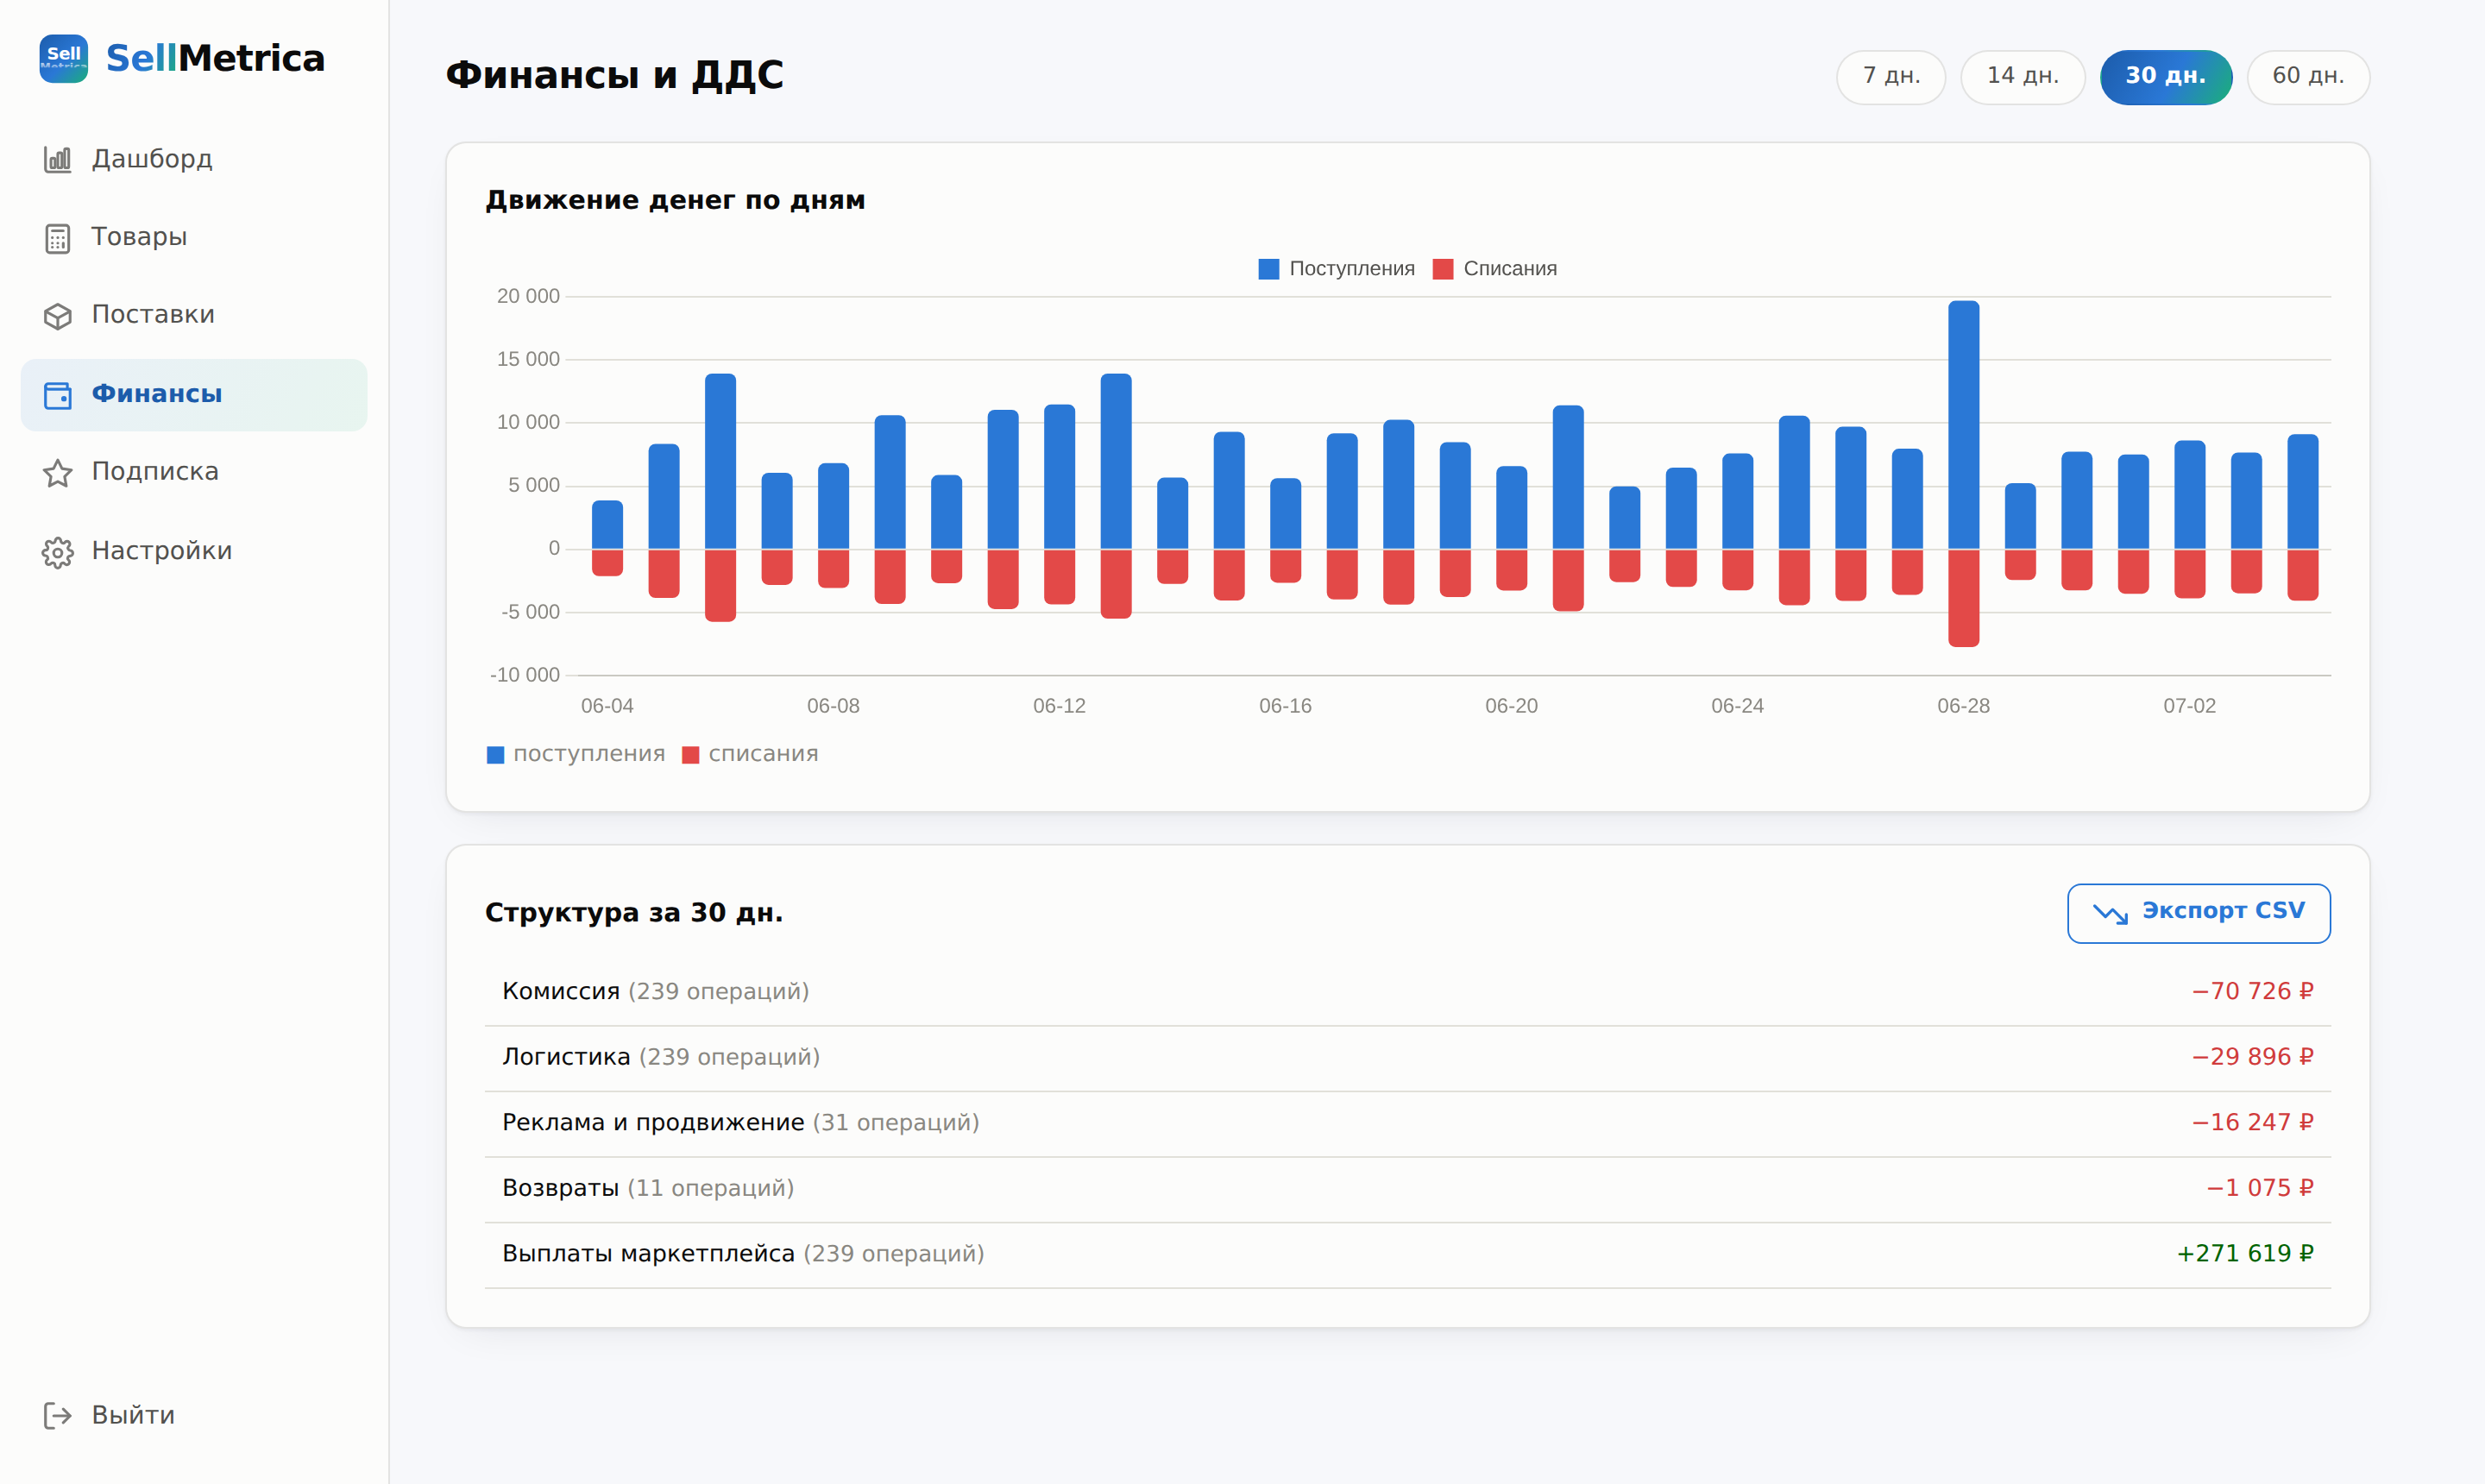2485x1484 pixels.
Task: Click the -10 000 y-axis label
Action: [x=525, y=675]
